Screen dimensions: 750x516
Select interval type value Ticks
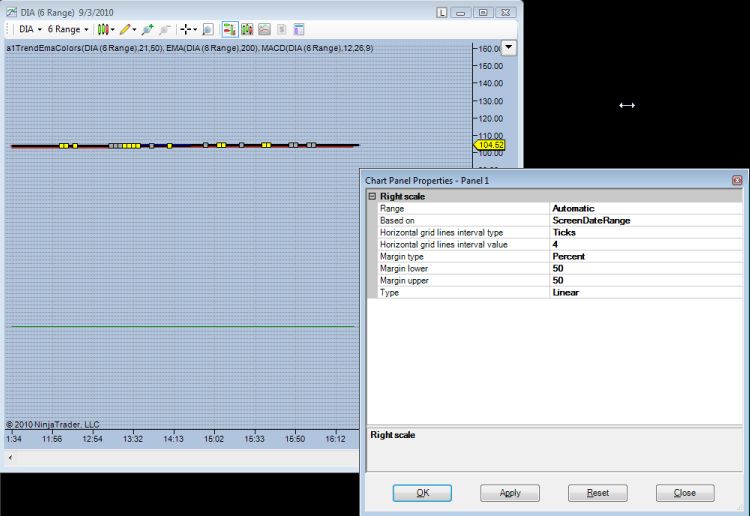coord(646,232)
